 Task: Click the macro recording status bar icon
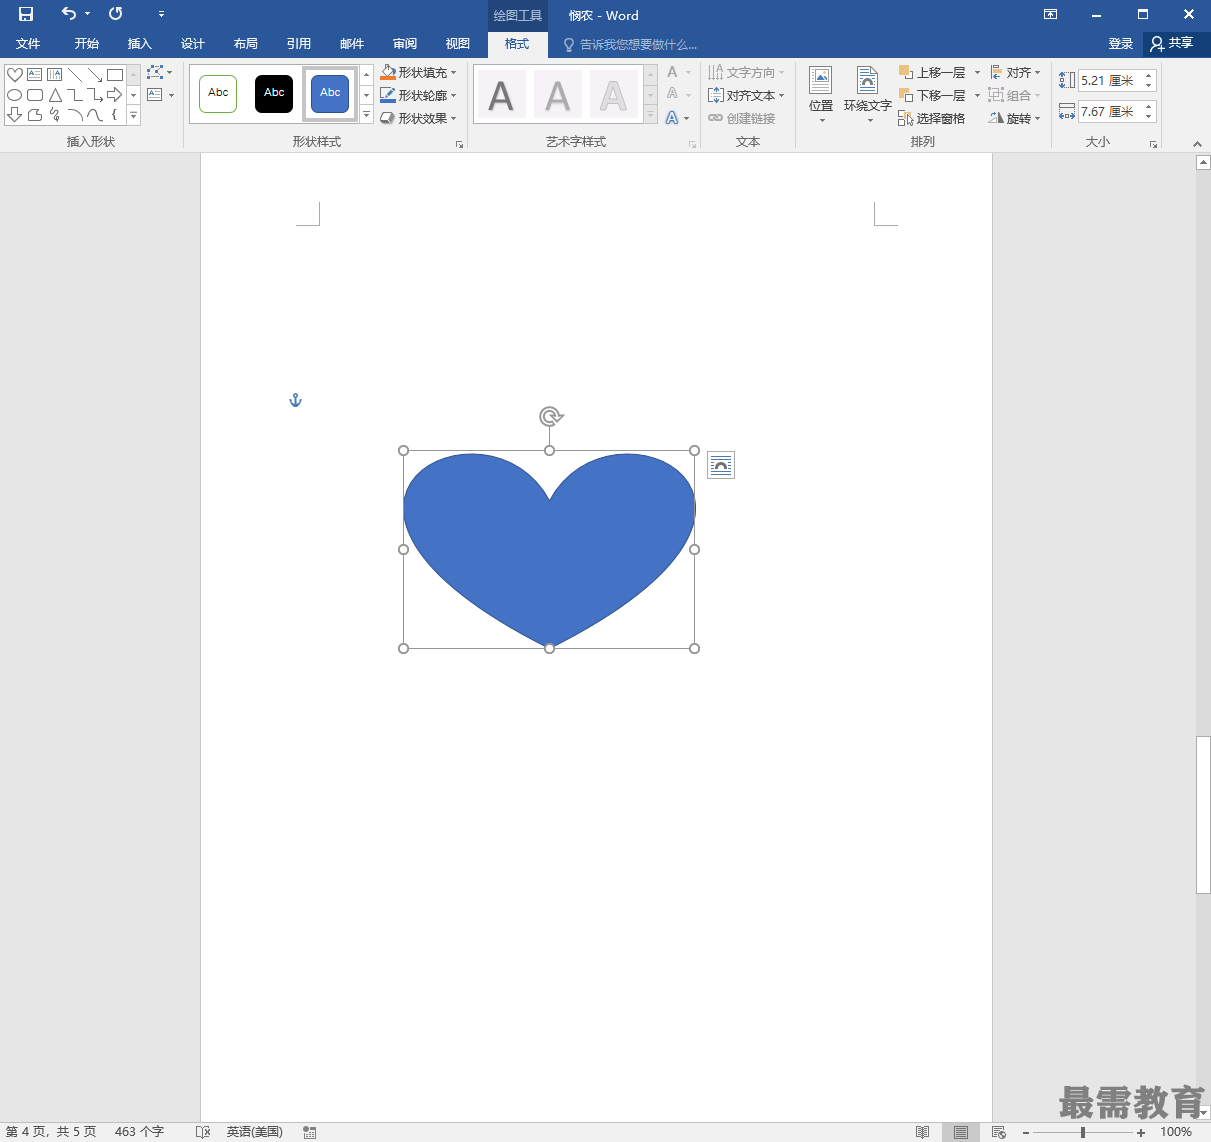[x=310, y=1132]
